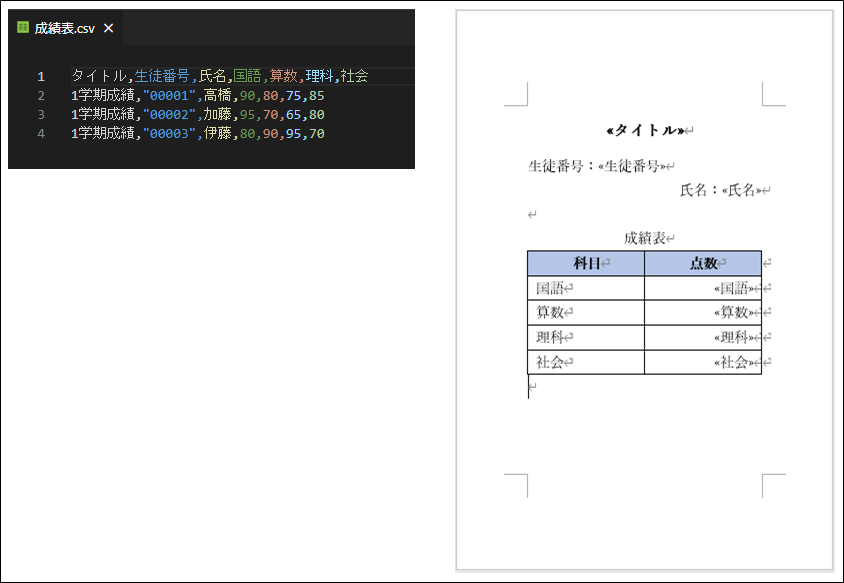844x583 pixels.
Task: Click the 点数 table header cell
Action: [703, 263]
